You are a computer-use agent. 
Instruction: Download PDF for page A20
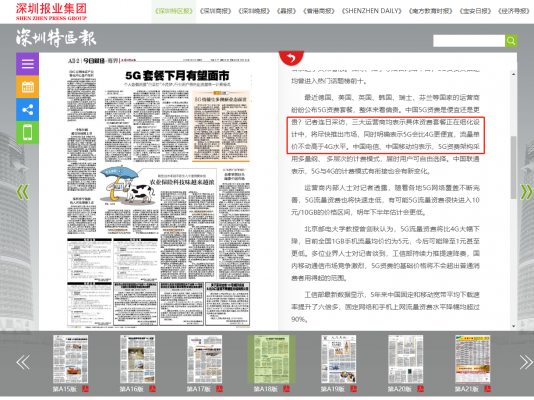coord(421,389)
